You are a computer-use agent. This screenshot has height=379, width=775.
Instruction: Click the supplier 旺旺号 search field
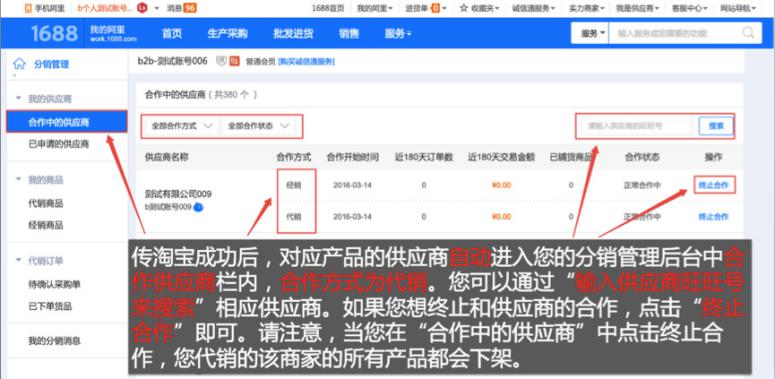tap(637, 126)
